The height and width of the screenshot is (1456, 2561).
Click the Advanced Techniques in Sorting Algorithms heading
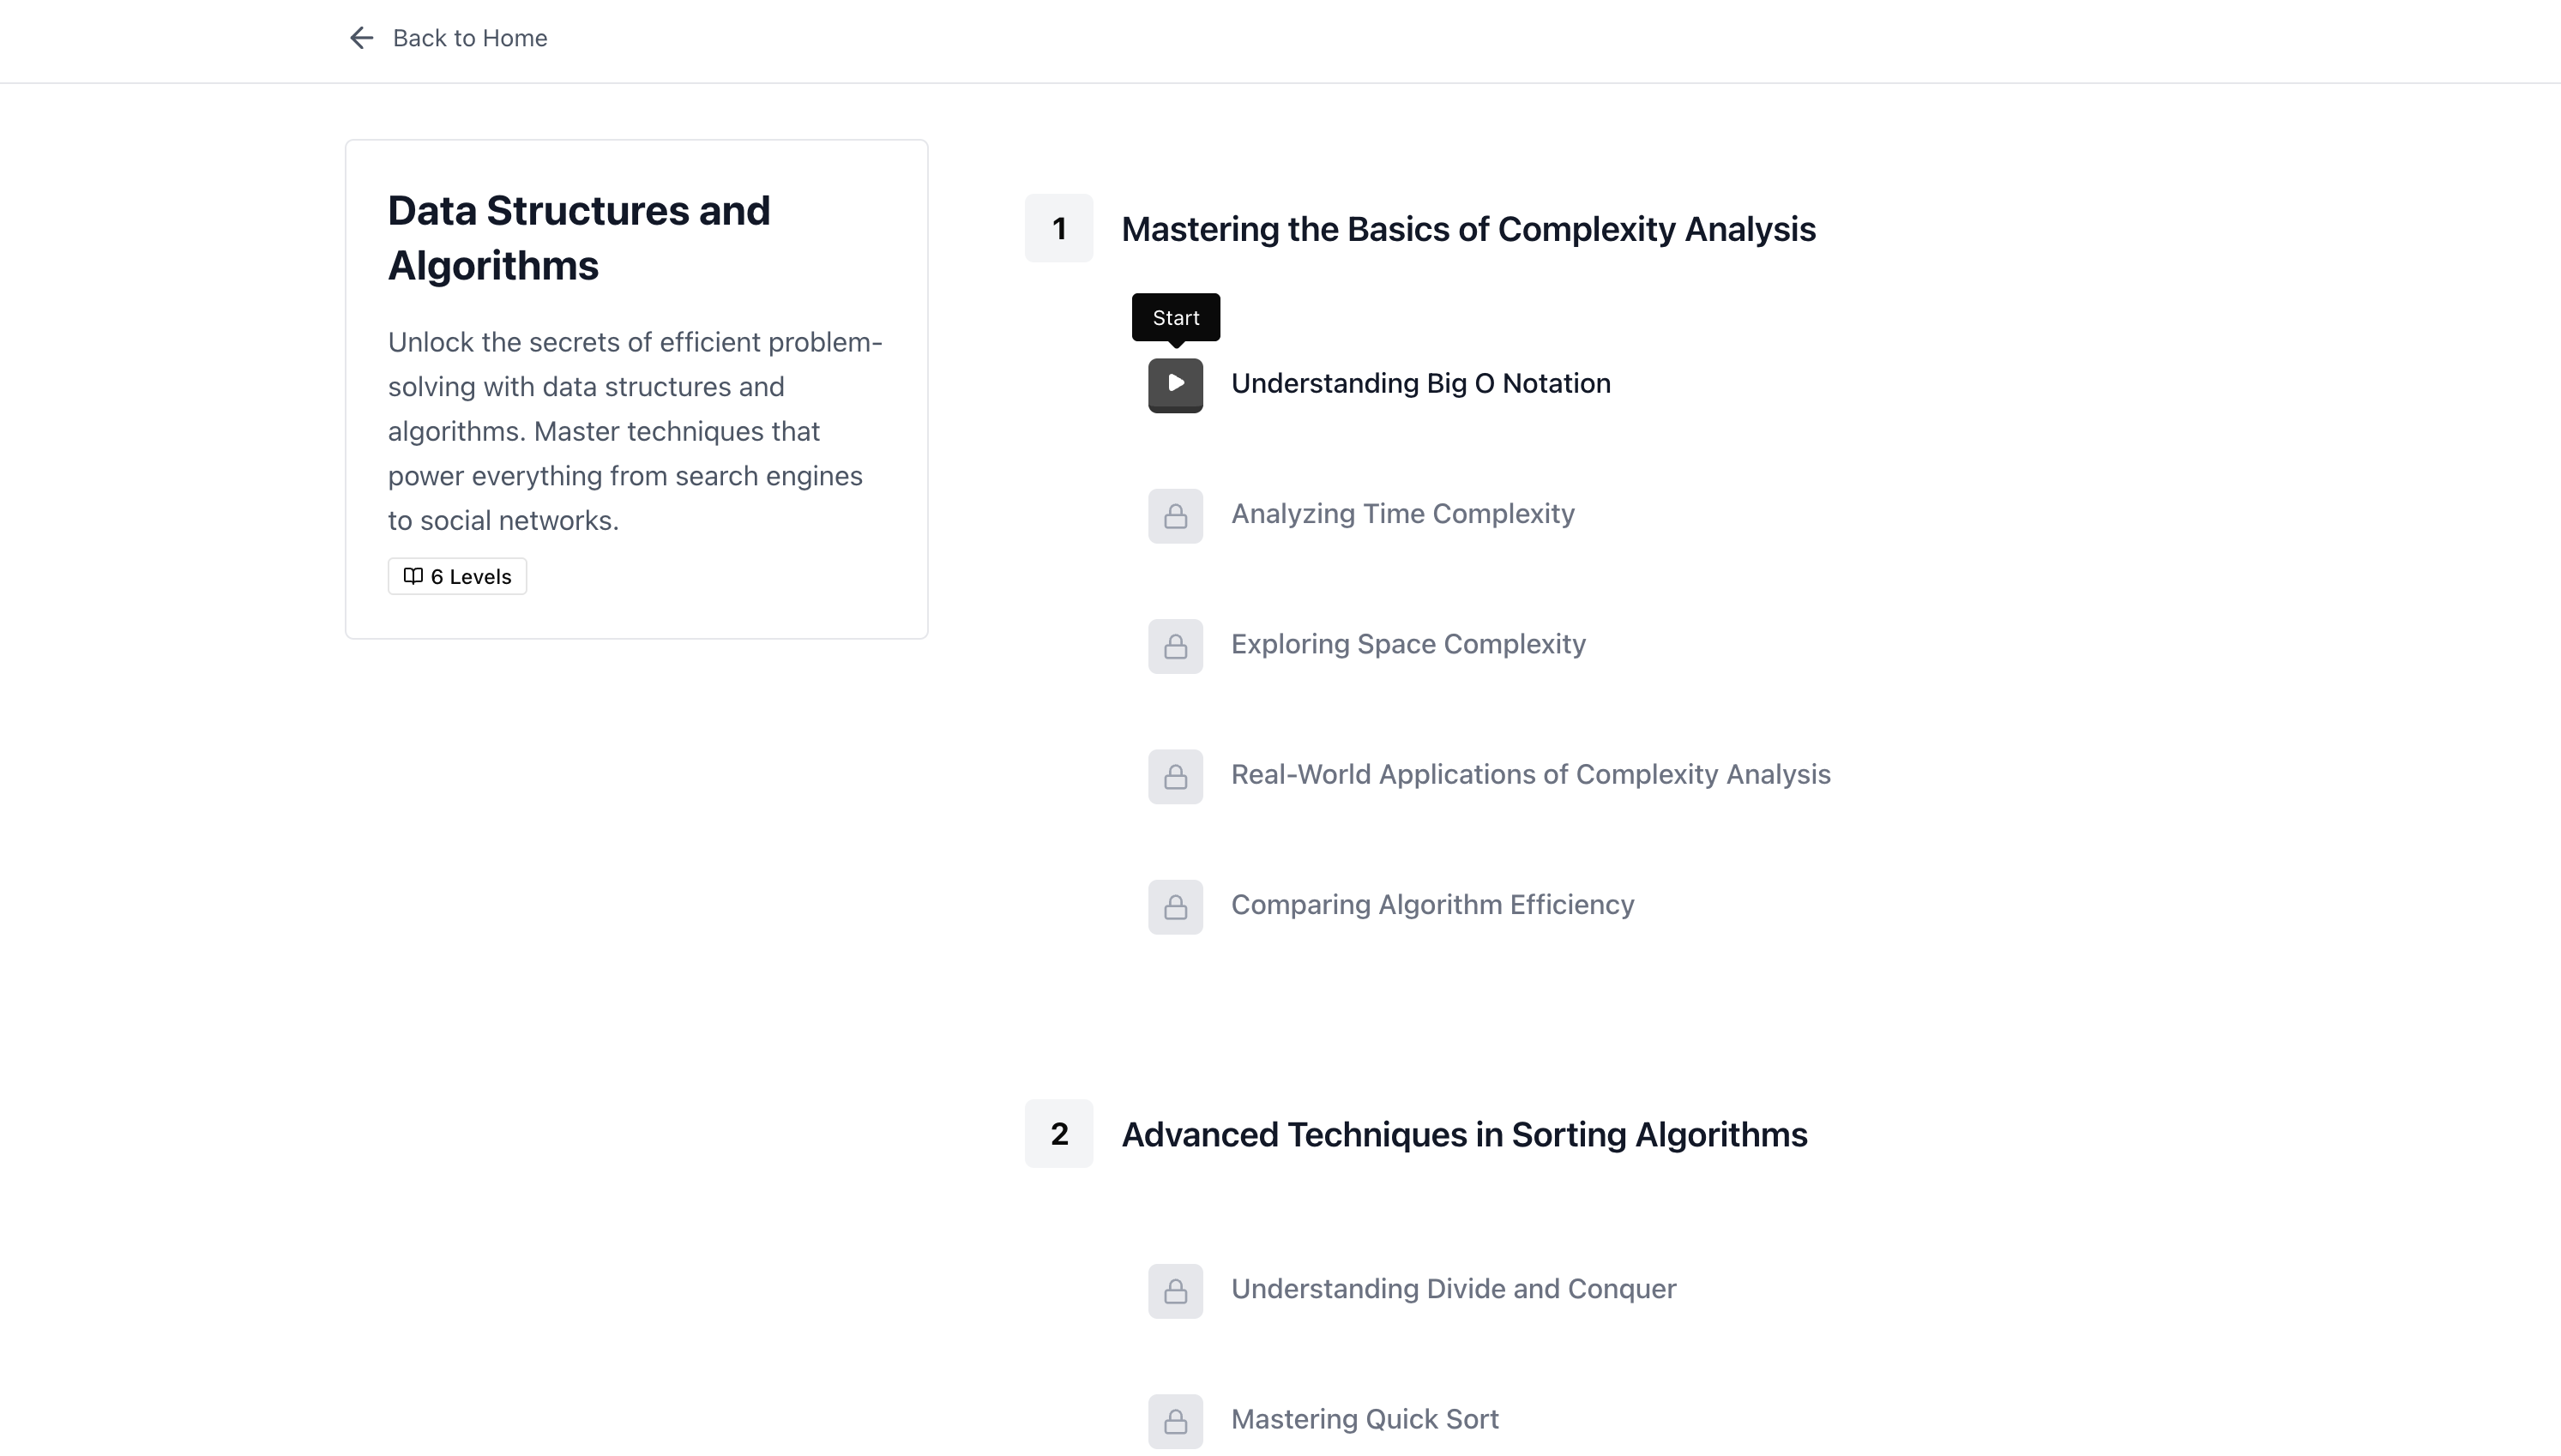(1464, 1135)
